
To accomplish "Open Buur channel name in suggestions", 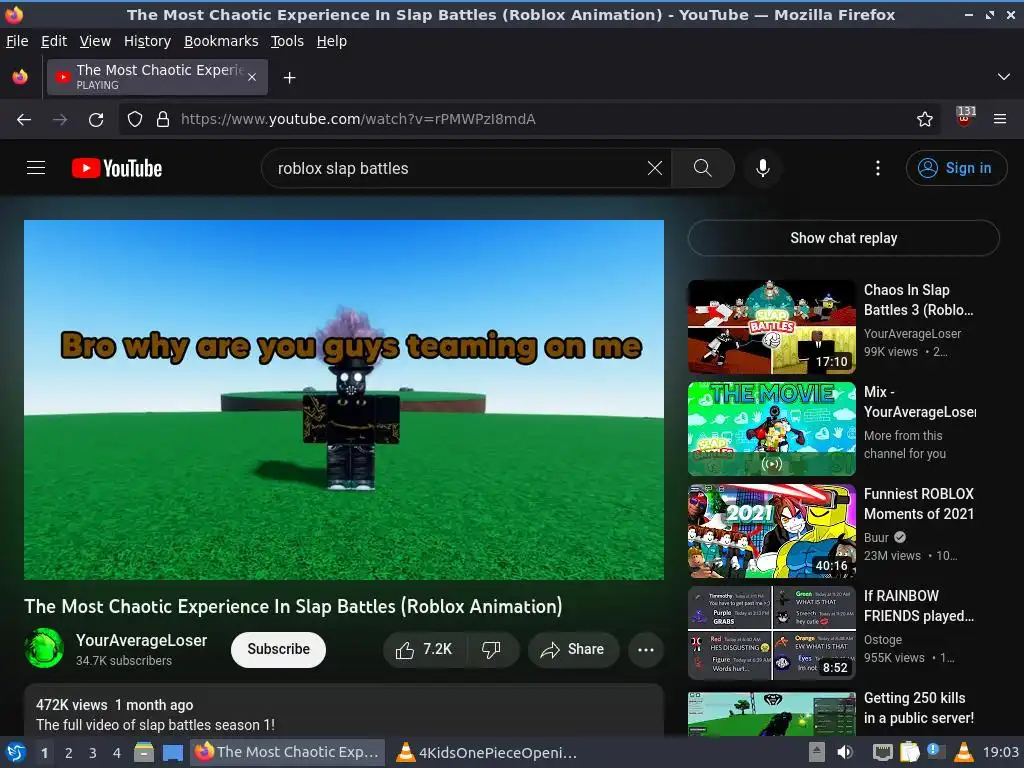I will (x=876, y=537).
